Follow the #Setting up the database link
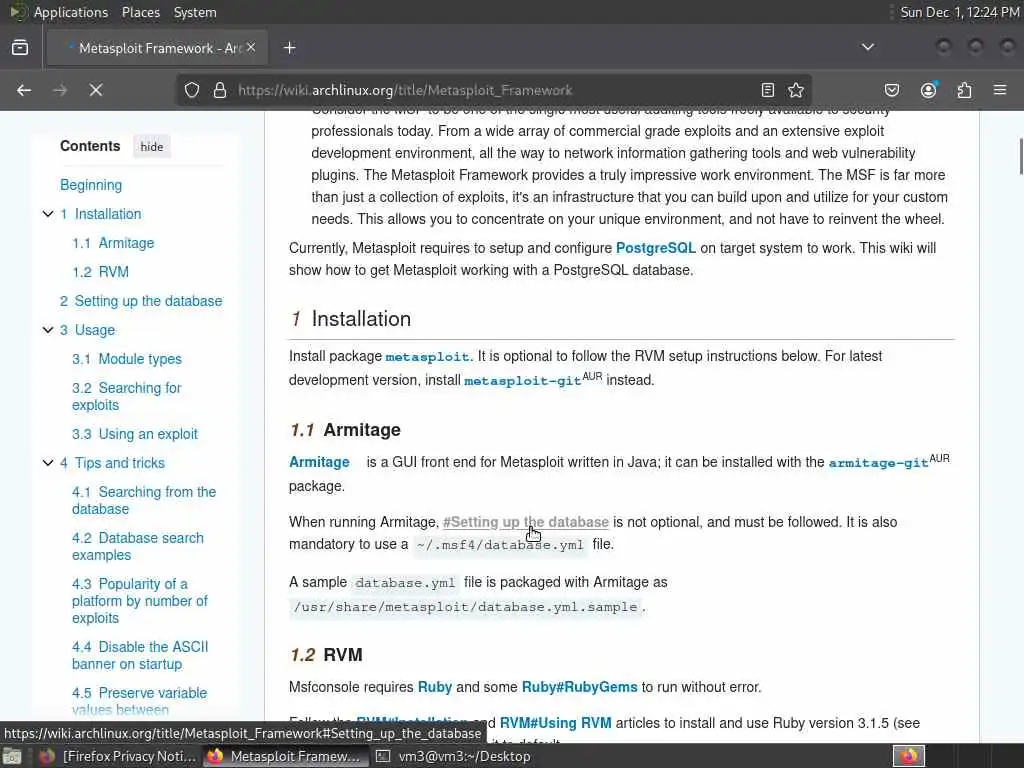Viewport: 1024px width, 768px height. [x=526, y=522]
